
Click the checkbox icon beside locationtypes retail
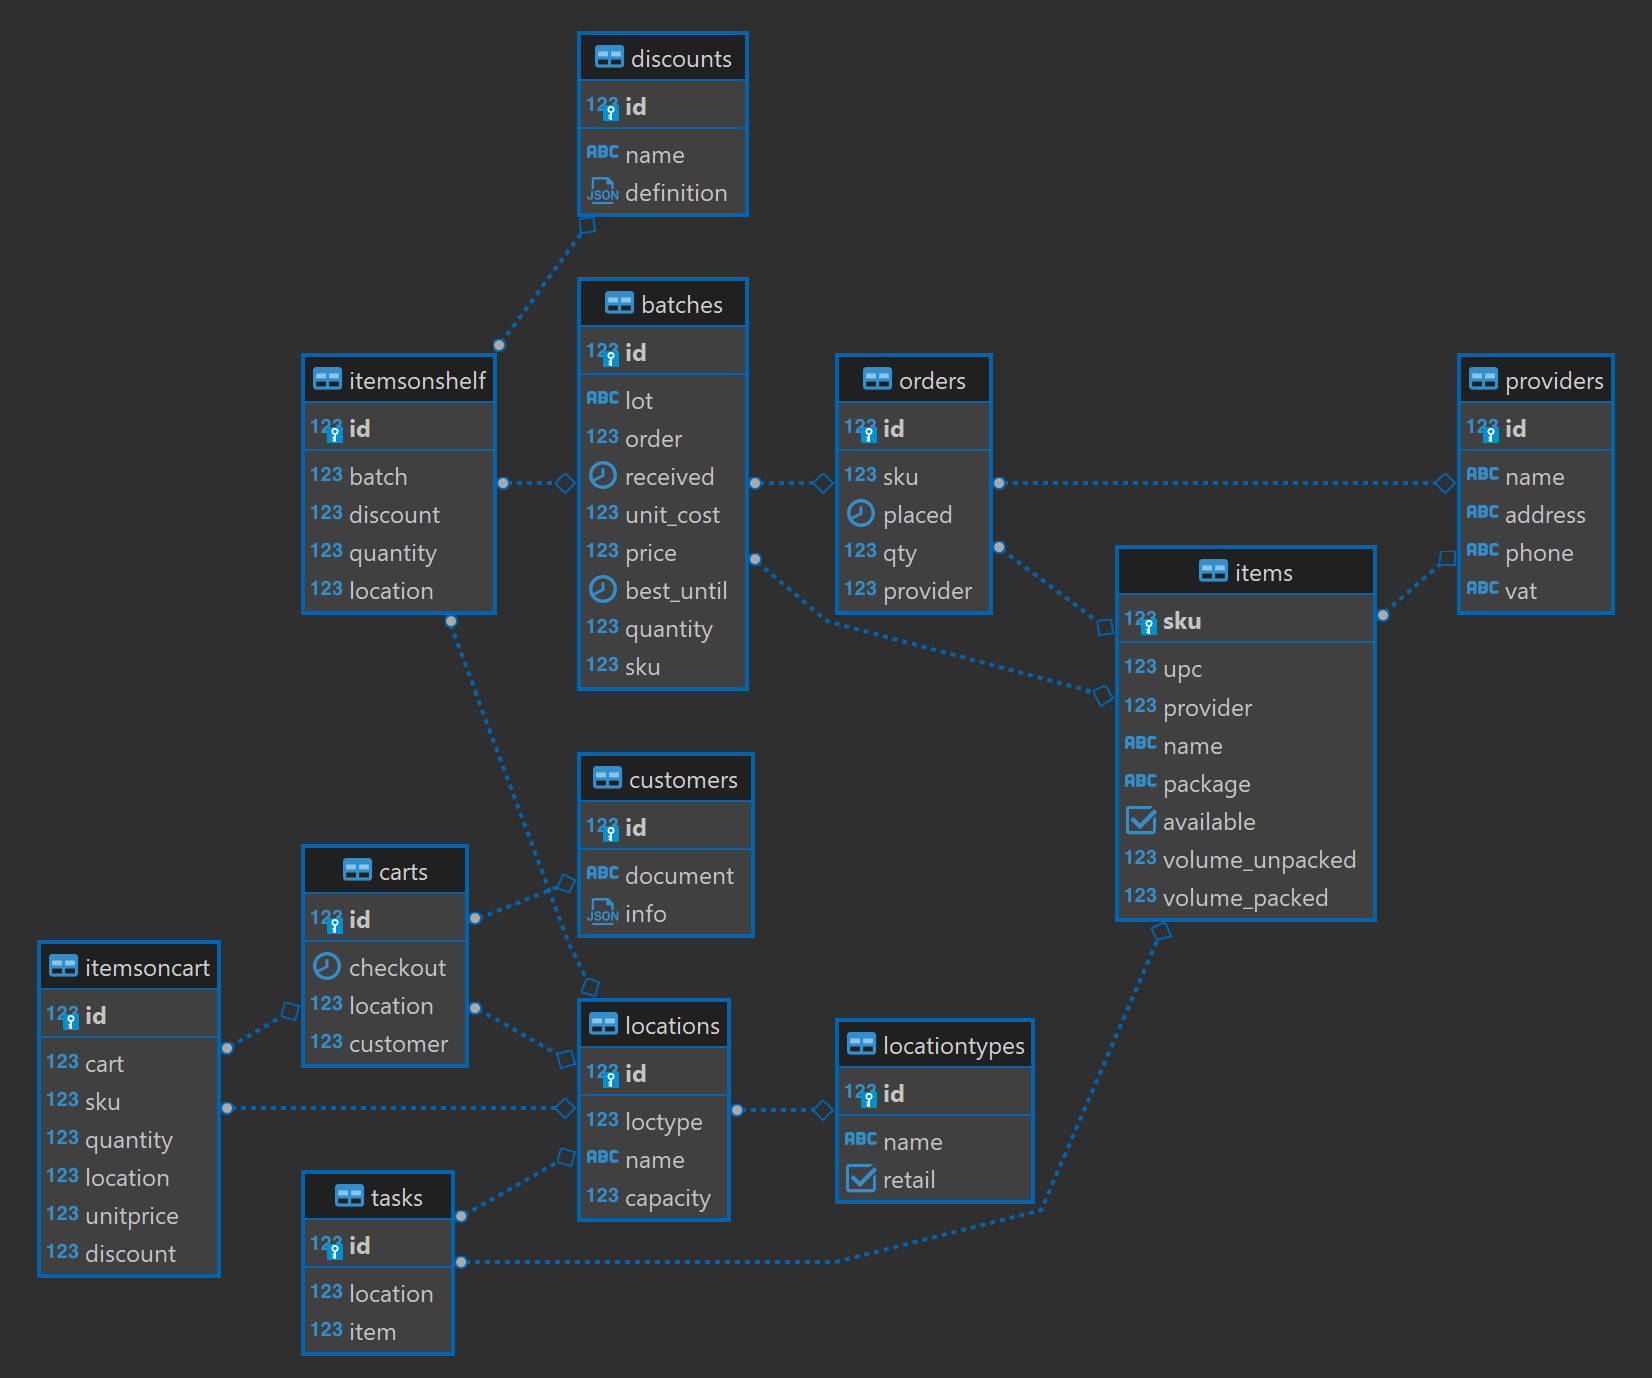(x=860, y=1178)
